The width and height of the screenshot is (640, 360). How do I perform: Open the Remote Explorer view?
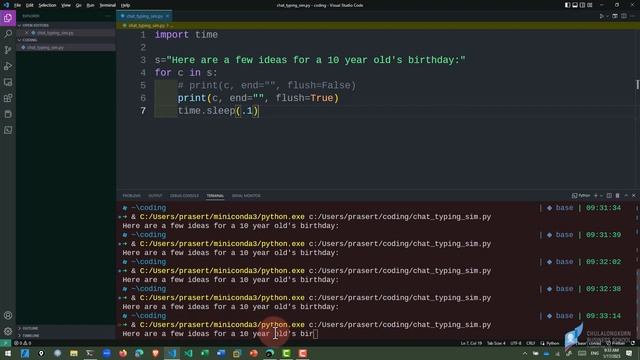pos(8,82)
